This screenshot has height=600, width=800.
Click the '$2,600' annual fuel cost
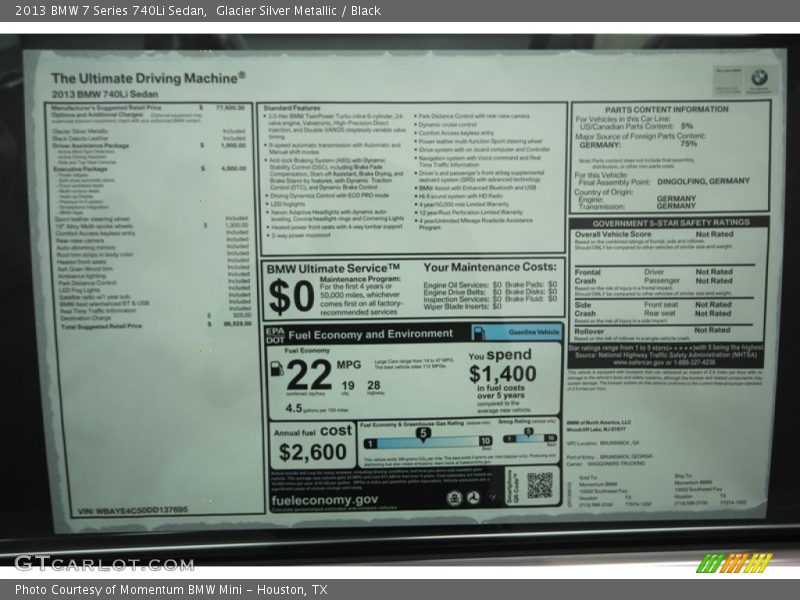pos(313,452)
